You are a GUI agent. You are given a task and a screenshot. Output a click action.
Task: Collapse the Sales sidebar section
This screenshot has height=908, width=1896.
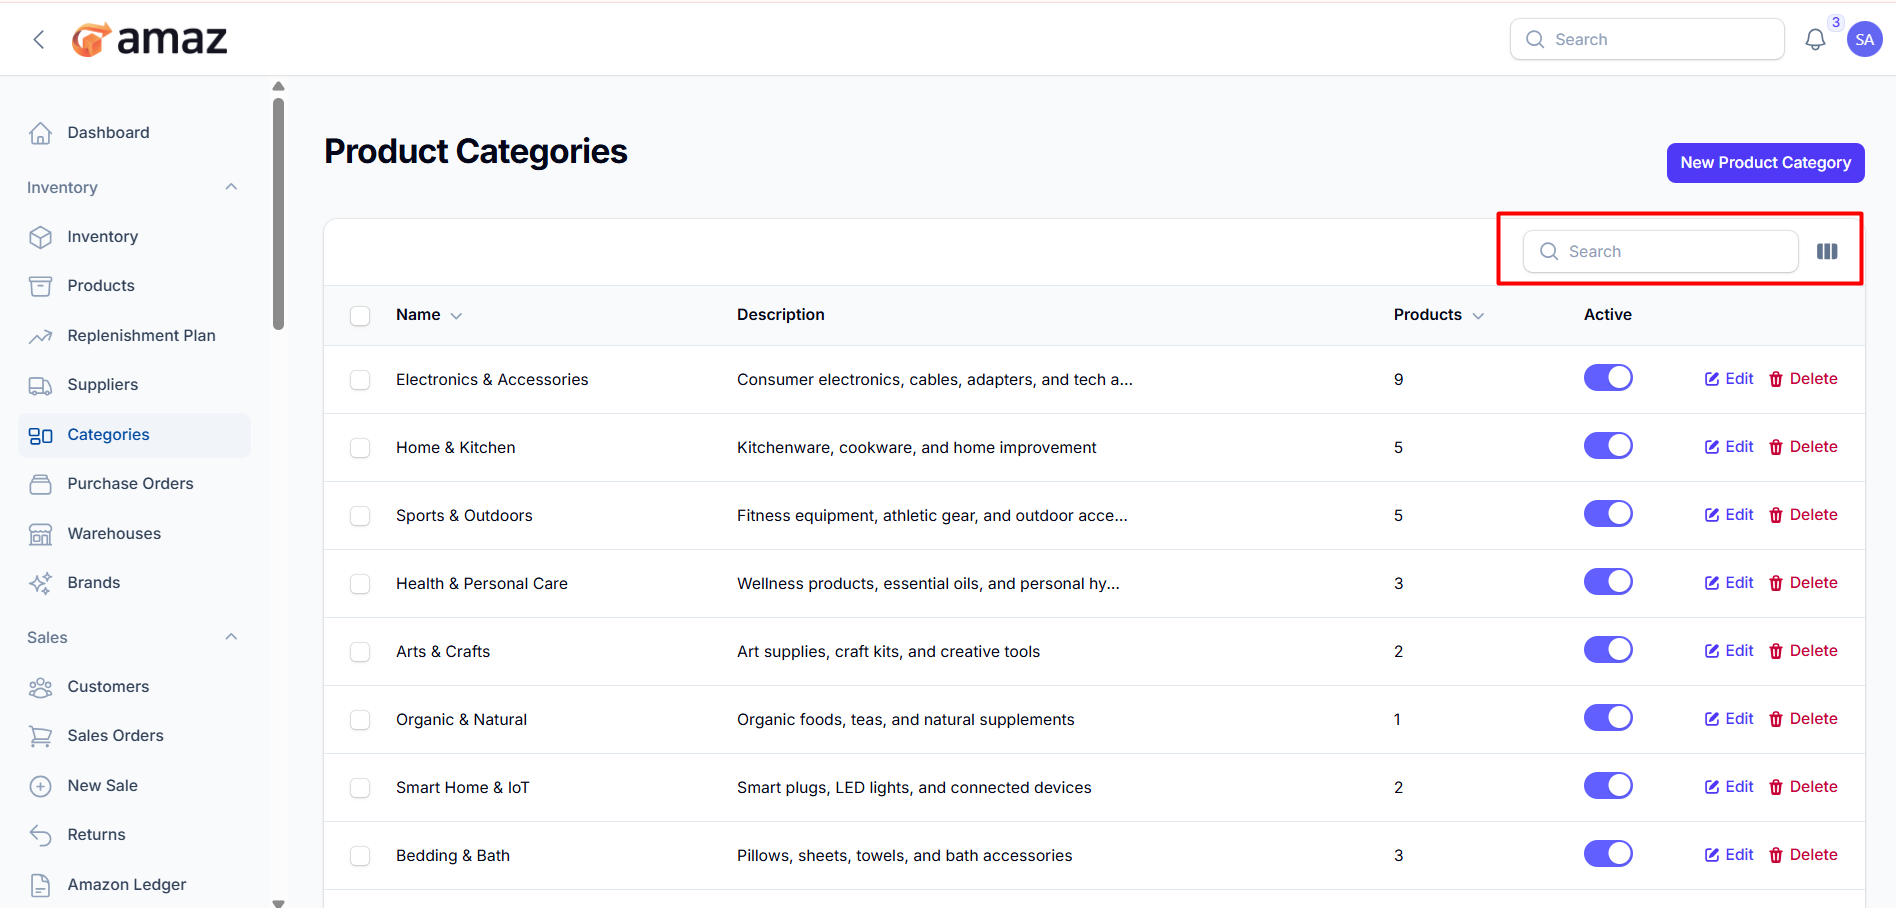[x=231, y=637]
